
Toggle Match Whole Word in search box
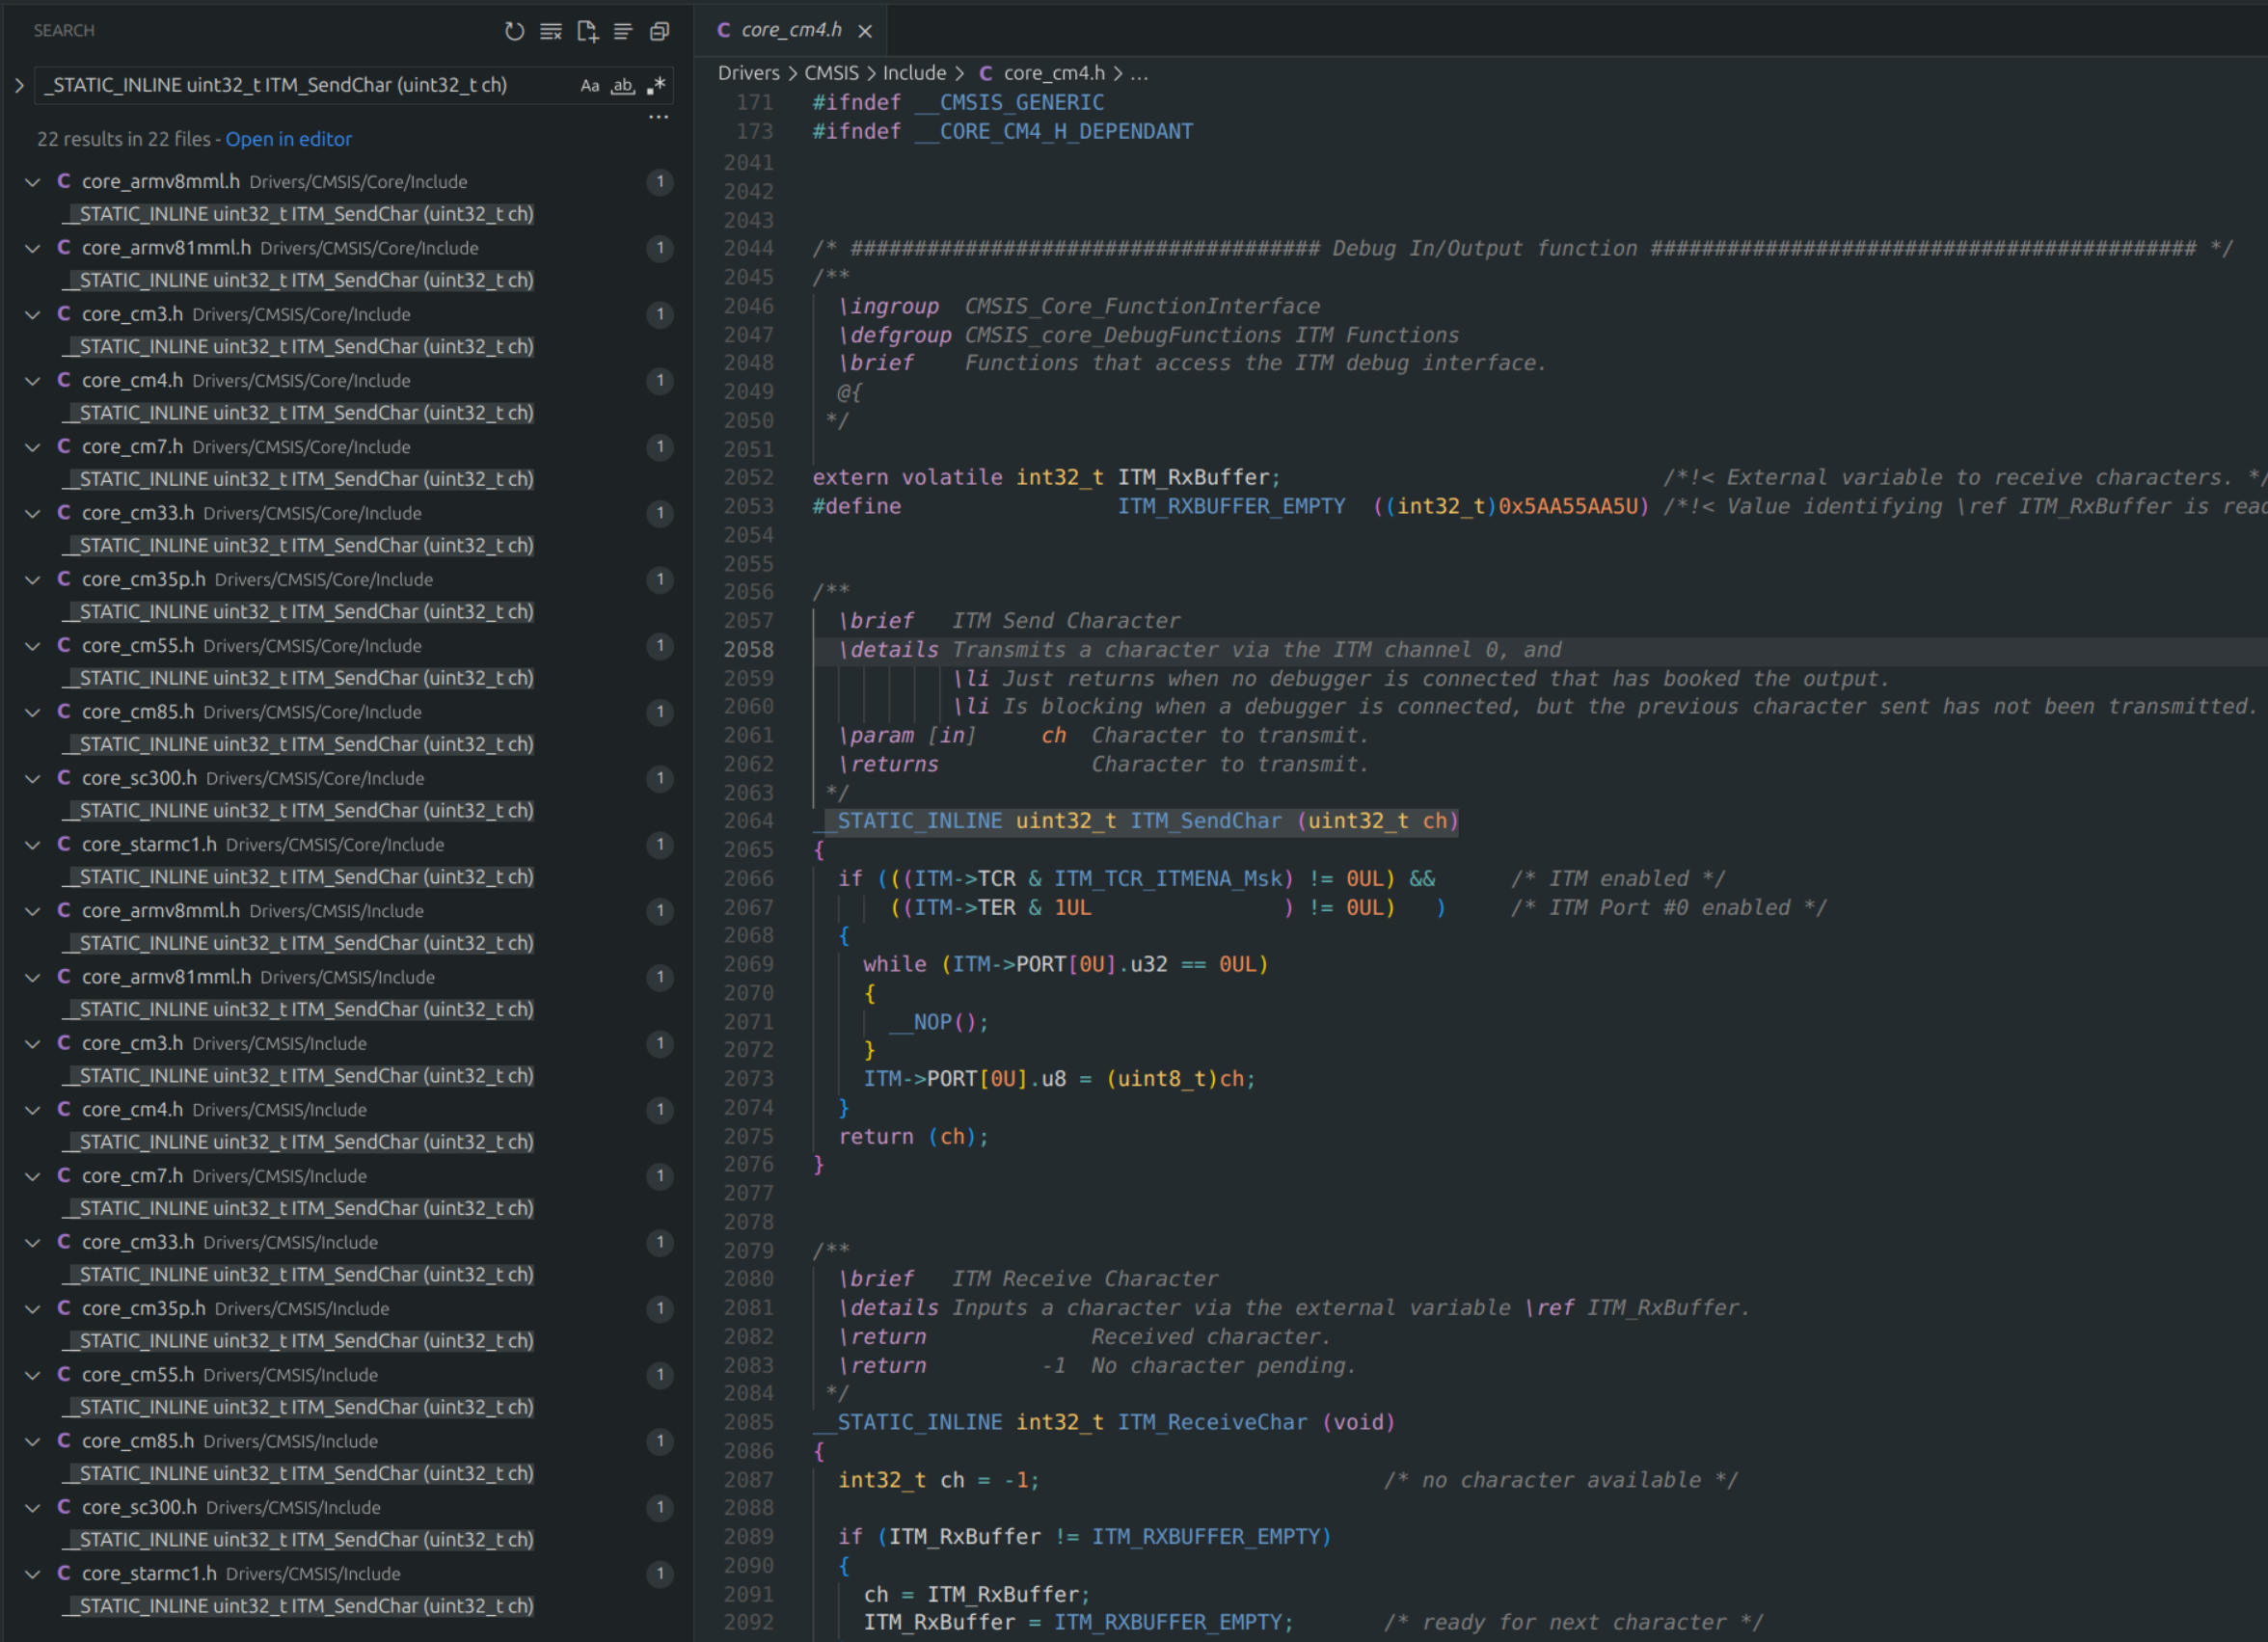pyautogui.click(x=623, y=86)
